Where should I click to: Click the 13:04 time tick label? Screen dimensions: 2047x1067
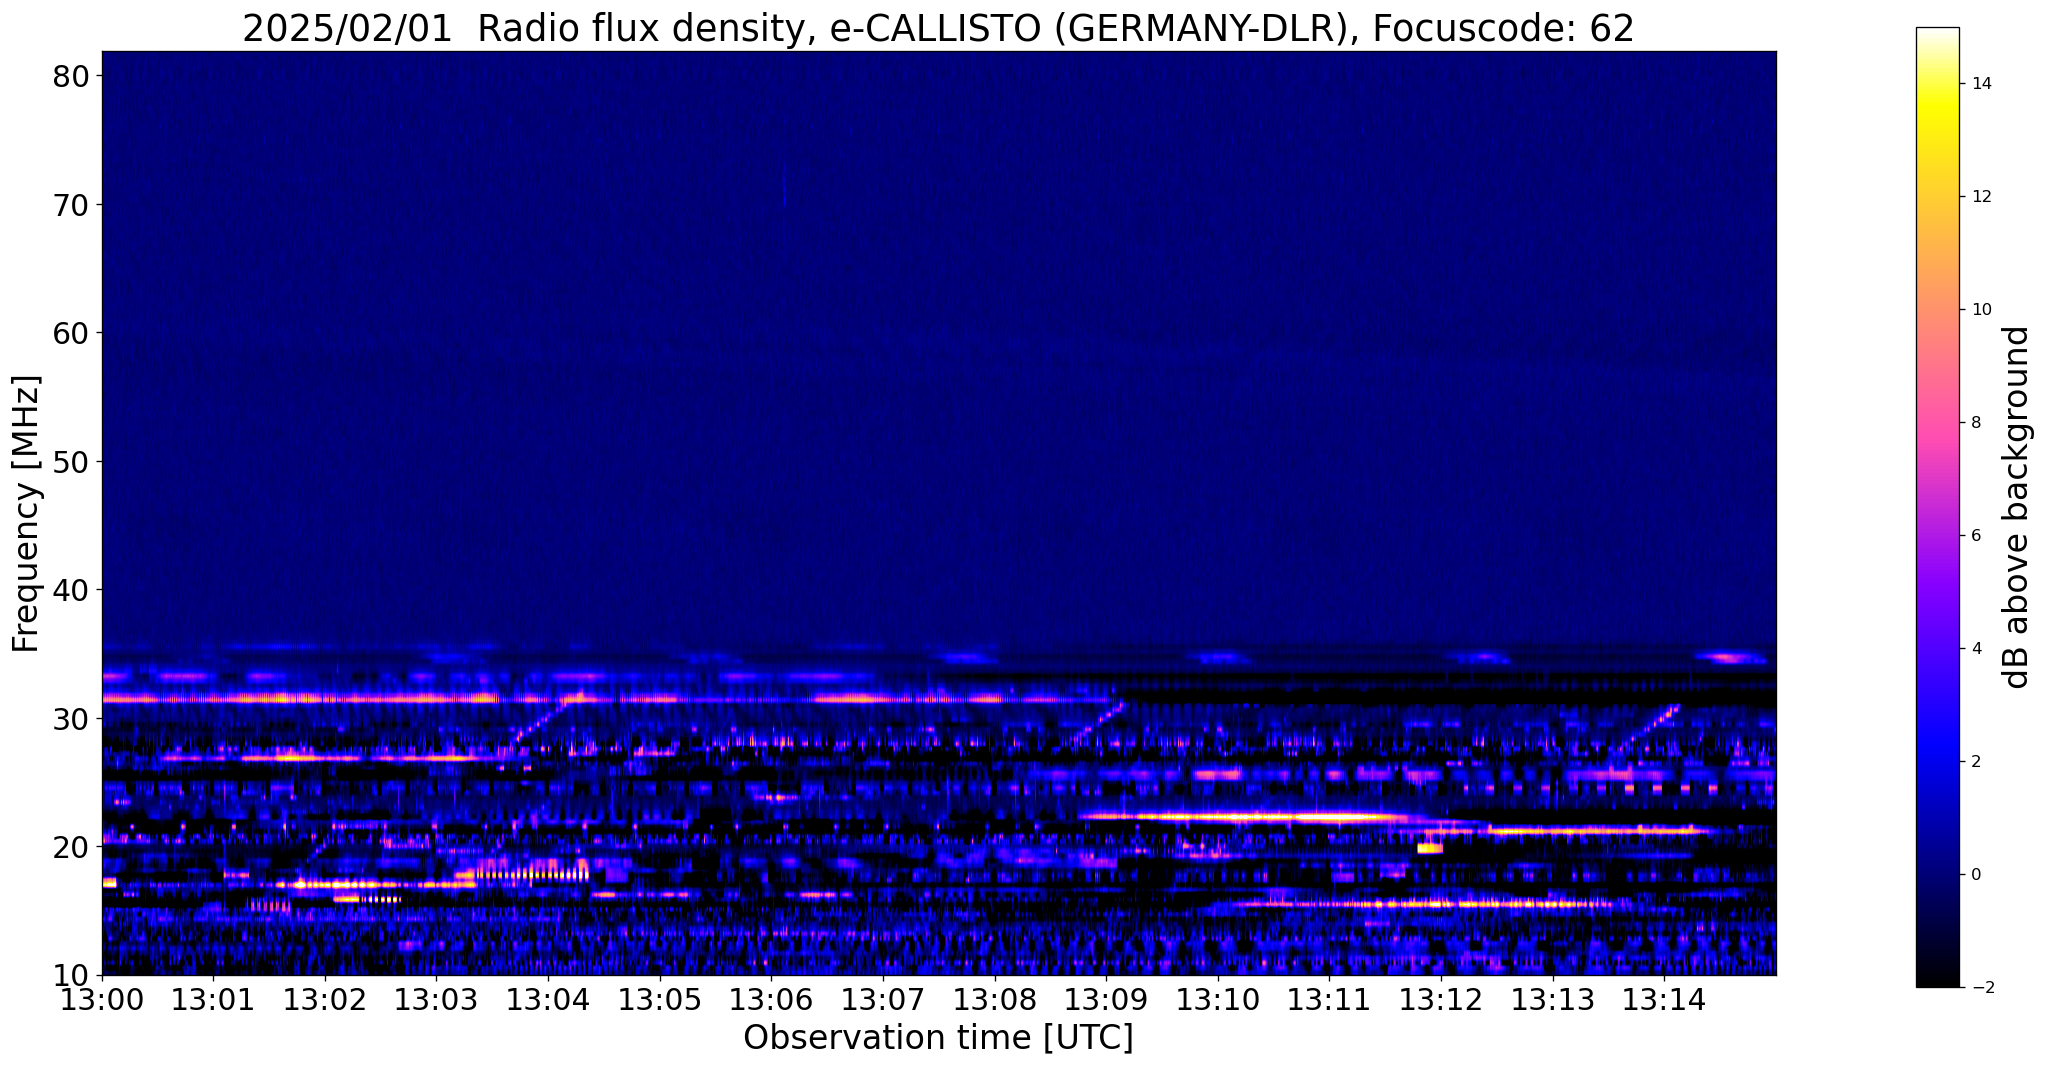(x=548, y=998)
